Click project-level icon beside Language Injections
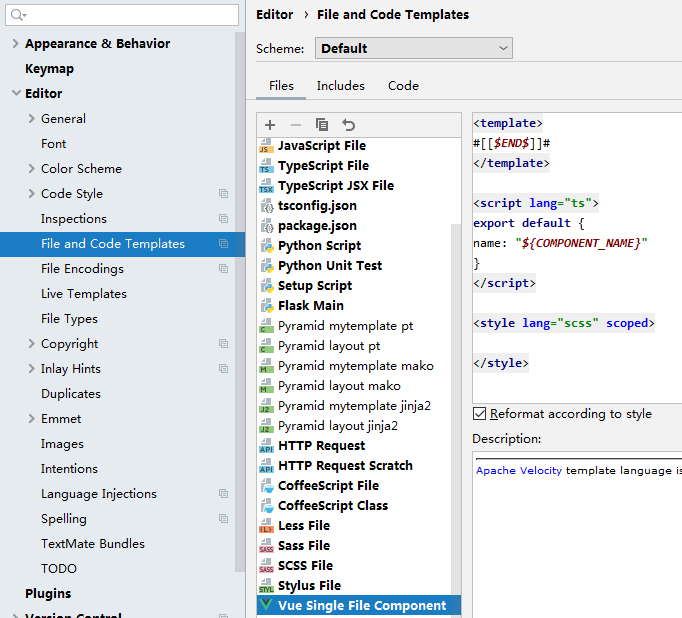Screen dimensions: 682x618 (224, 494)
